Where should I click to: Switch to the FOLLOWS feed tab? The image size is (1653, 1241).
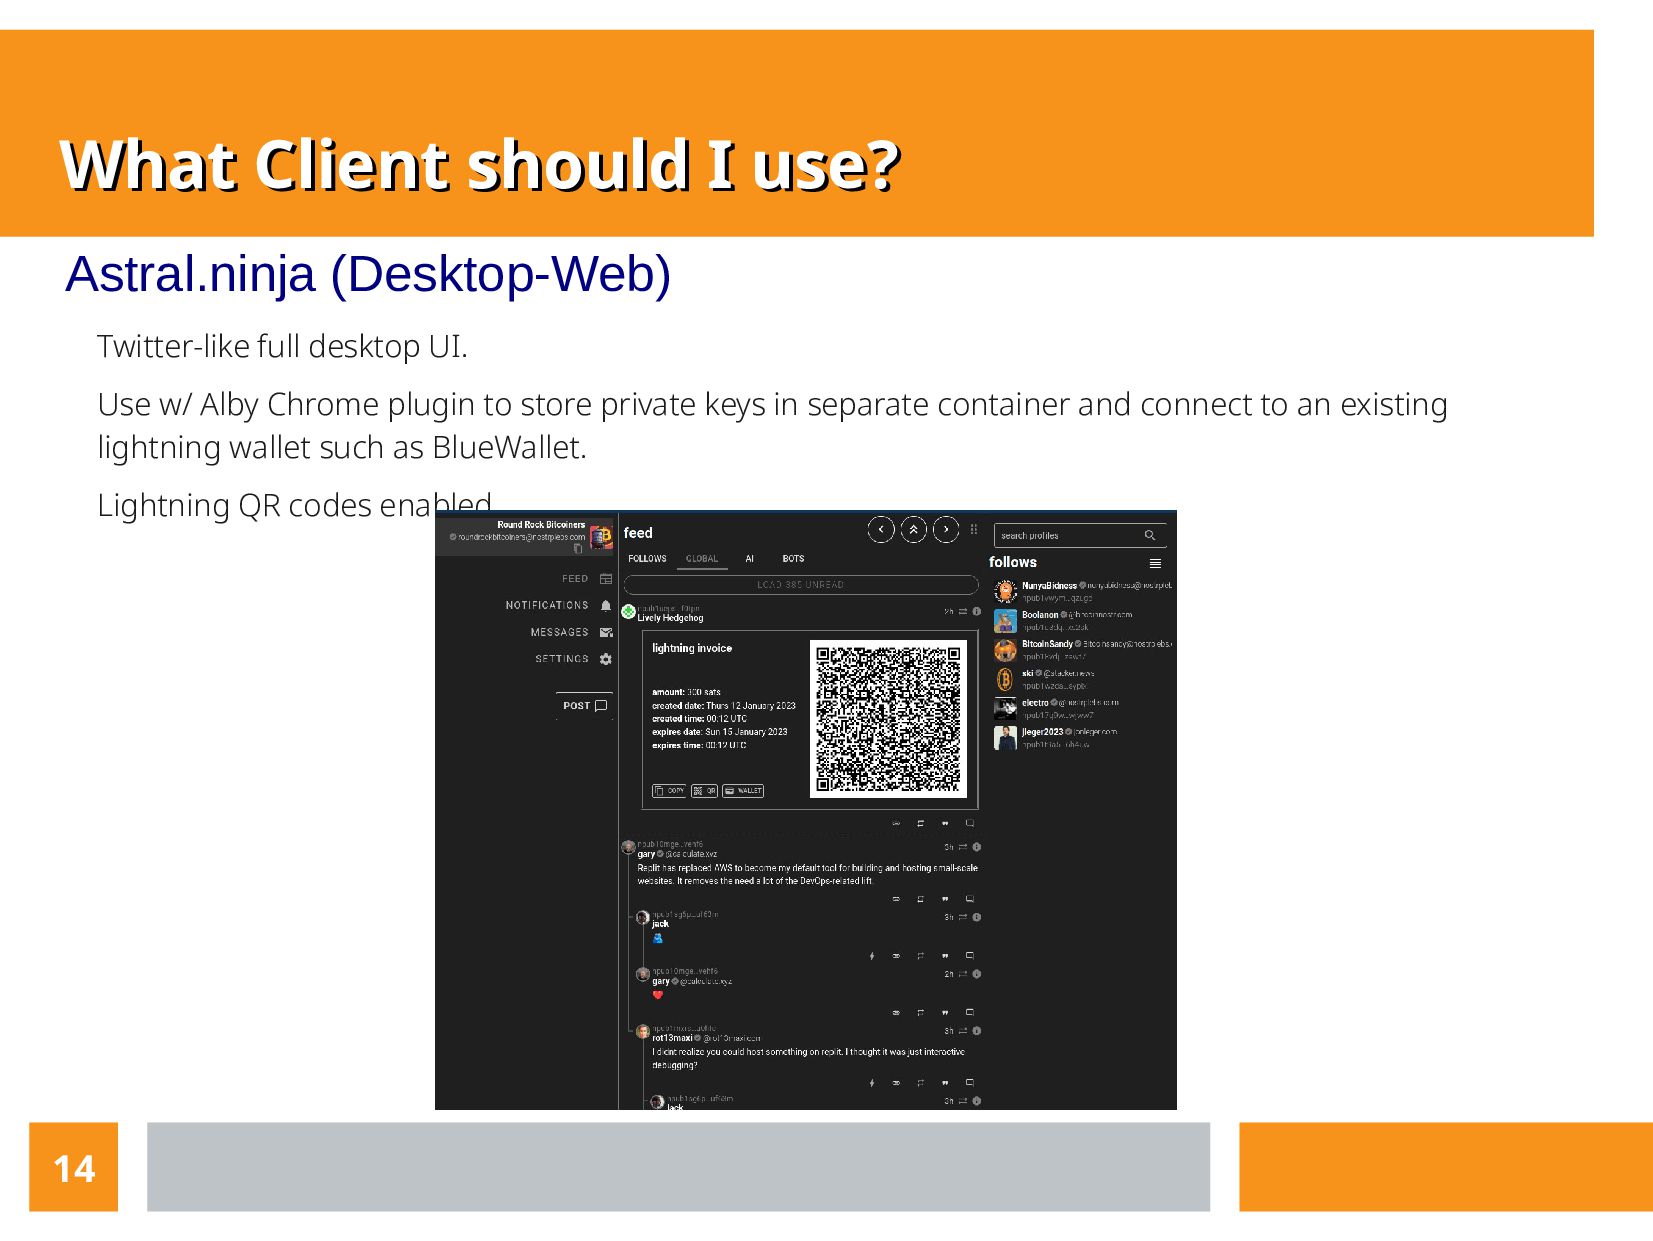[x=647, y=559]
